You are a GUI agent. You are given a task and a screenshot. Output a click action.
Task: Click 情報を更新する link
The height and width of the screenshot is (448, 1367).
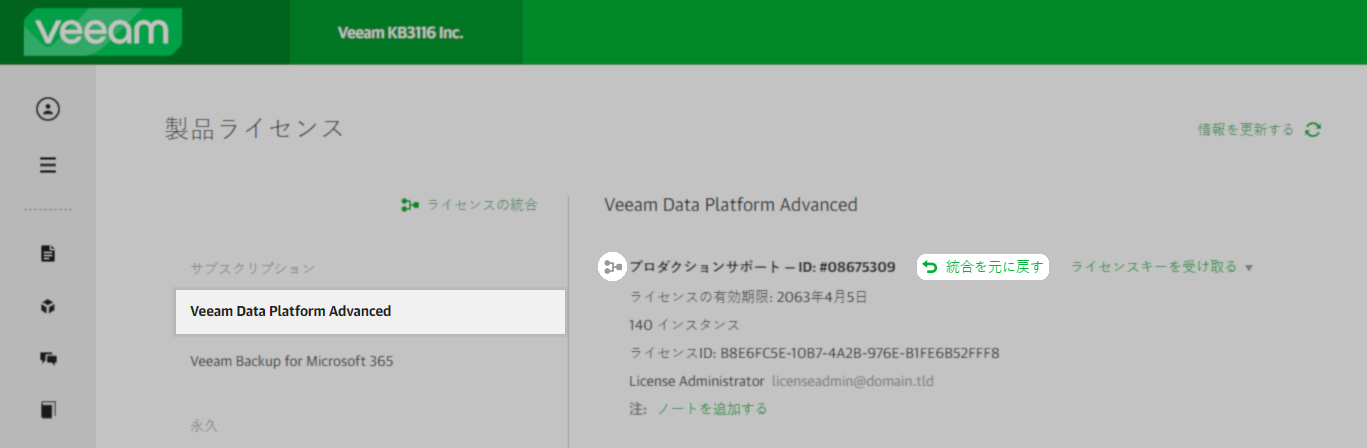[1246, 130]
